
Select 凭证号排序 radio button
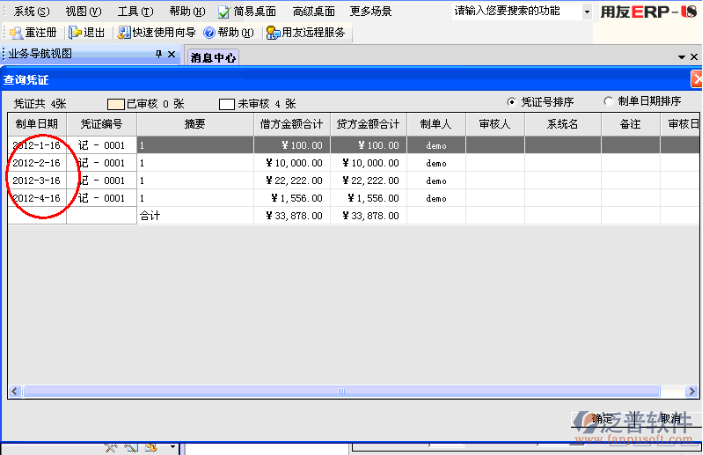[512, 102]
